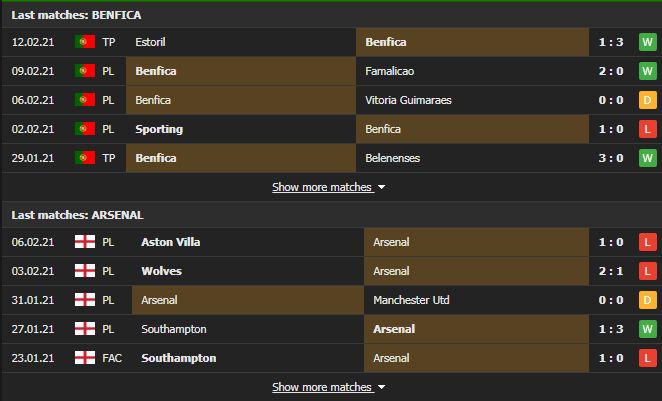Click the Last matches: ARSENAL header

(77, 215)
